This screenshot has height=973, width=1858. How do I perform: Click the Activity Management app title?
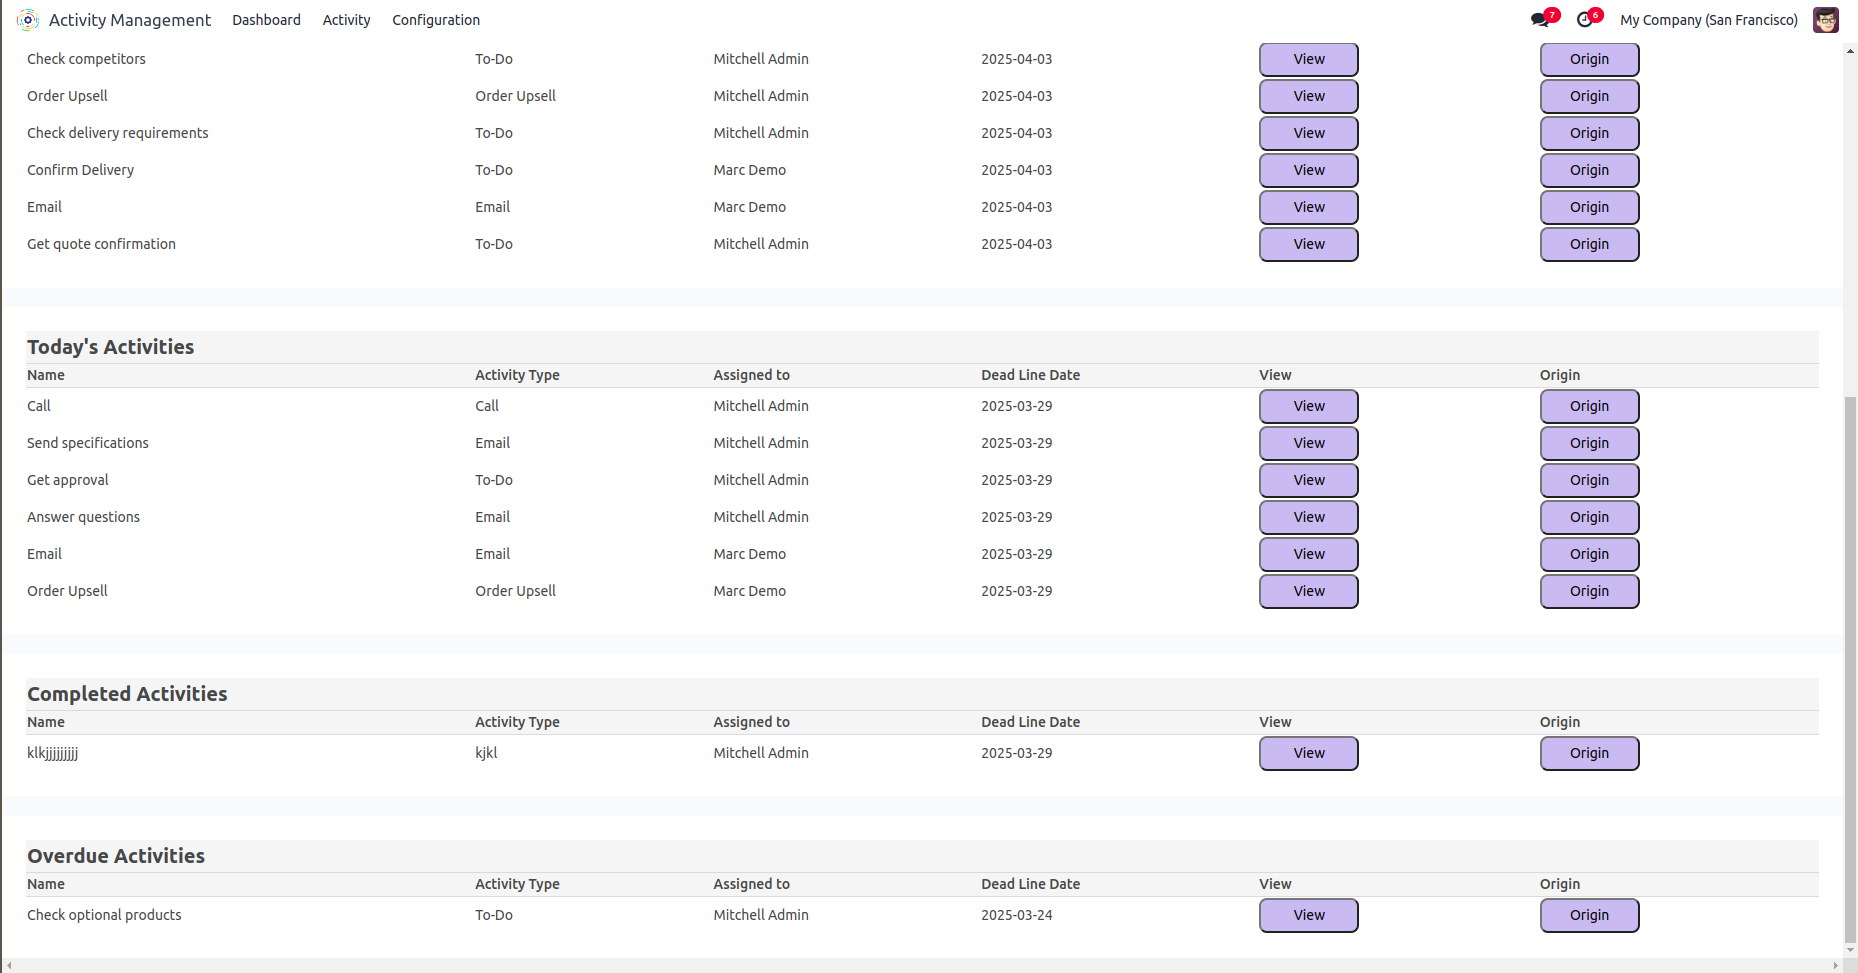click(130, 20)
